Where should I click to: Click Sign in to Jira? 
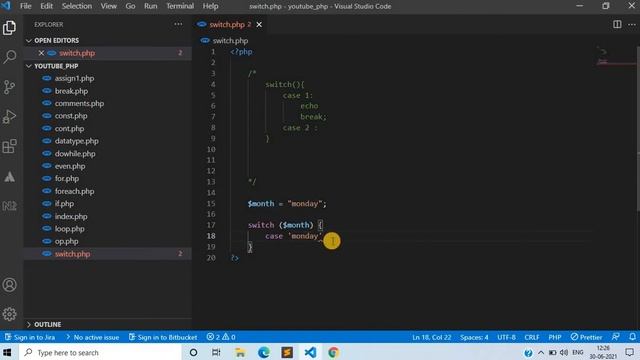point(30,337)
